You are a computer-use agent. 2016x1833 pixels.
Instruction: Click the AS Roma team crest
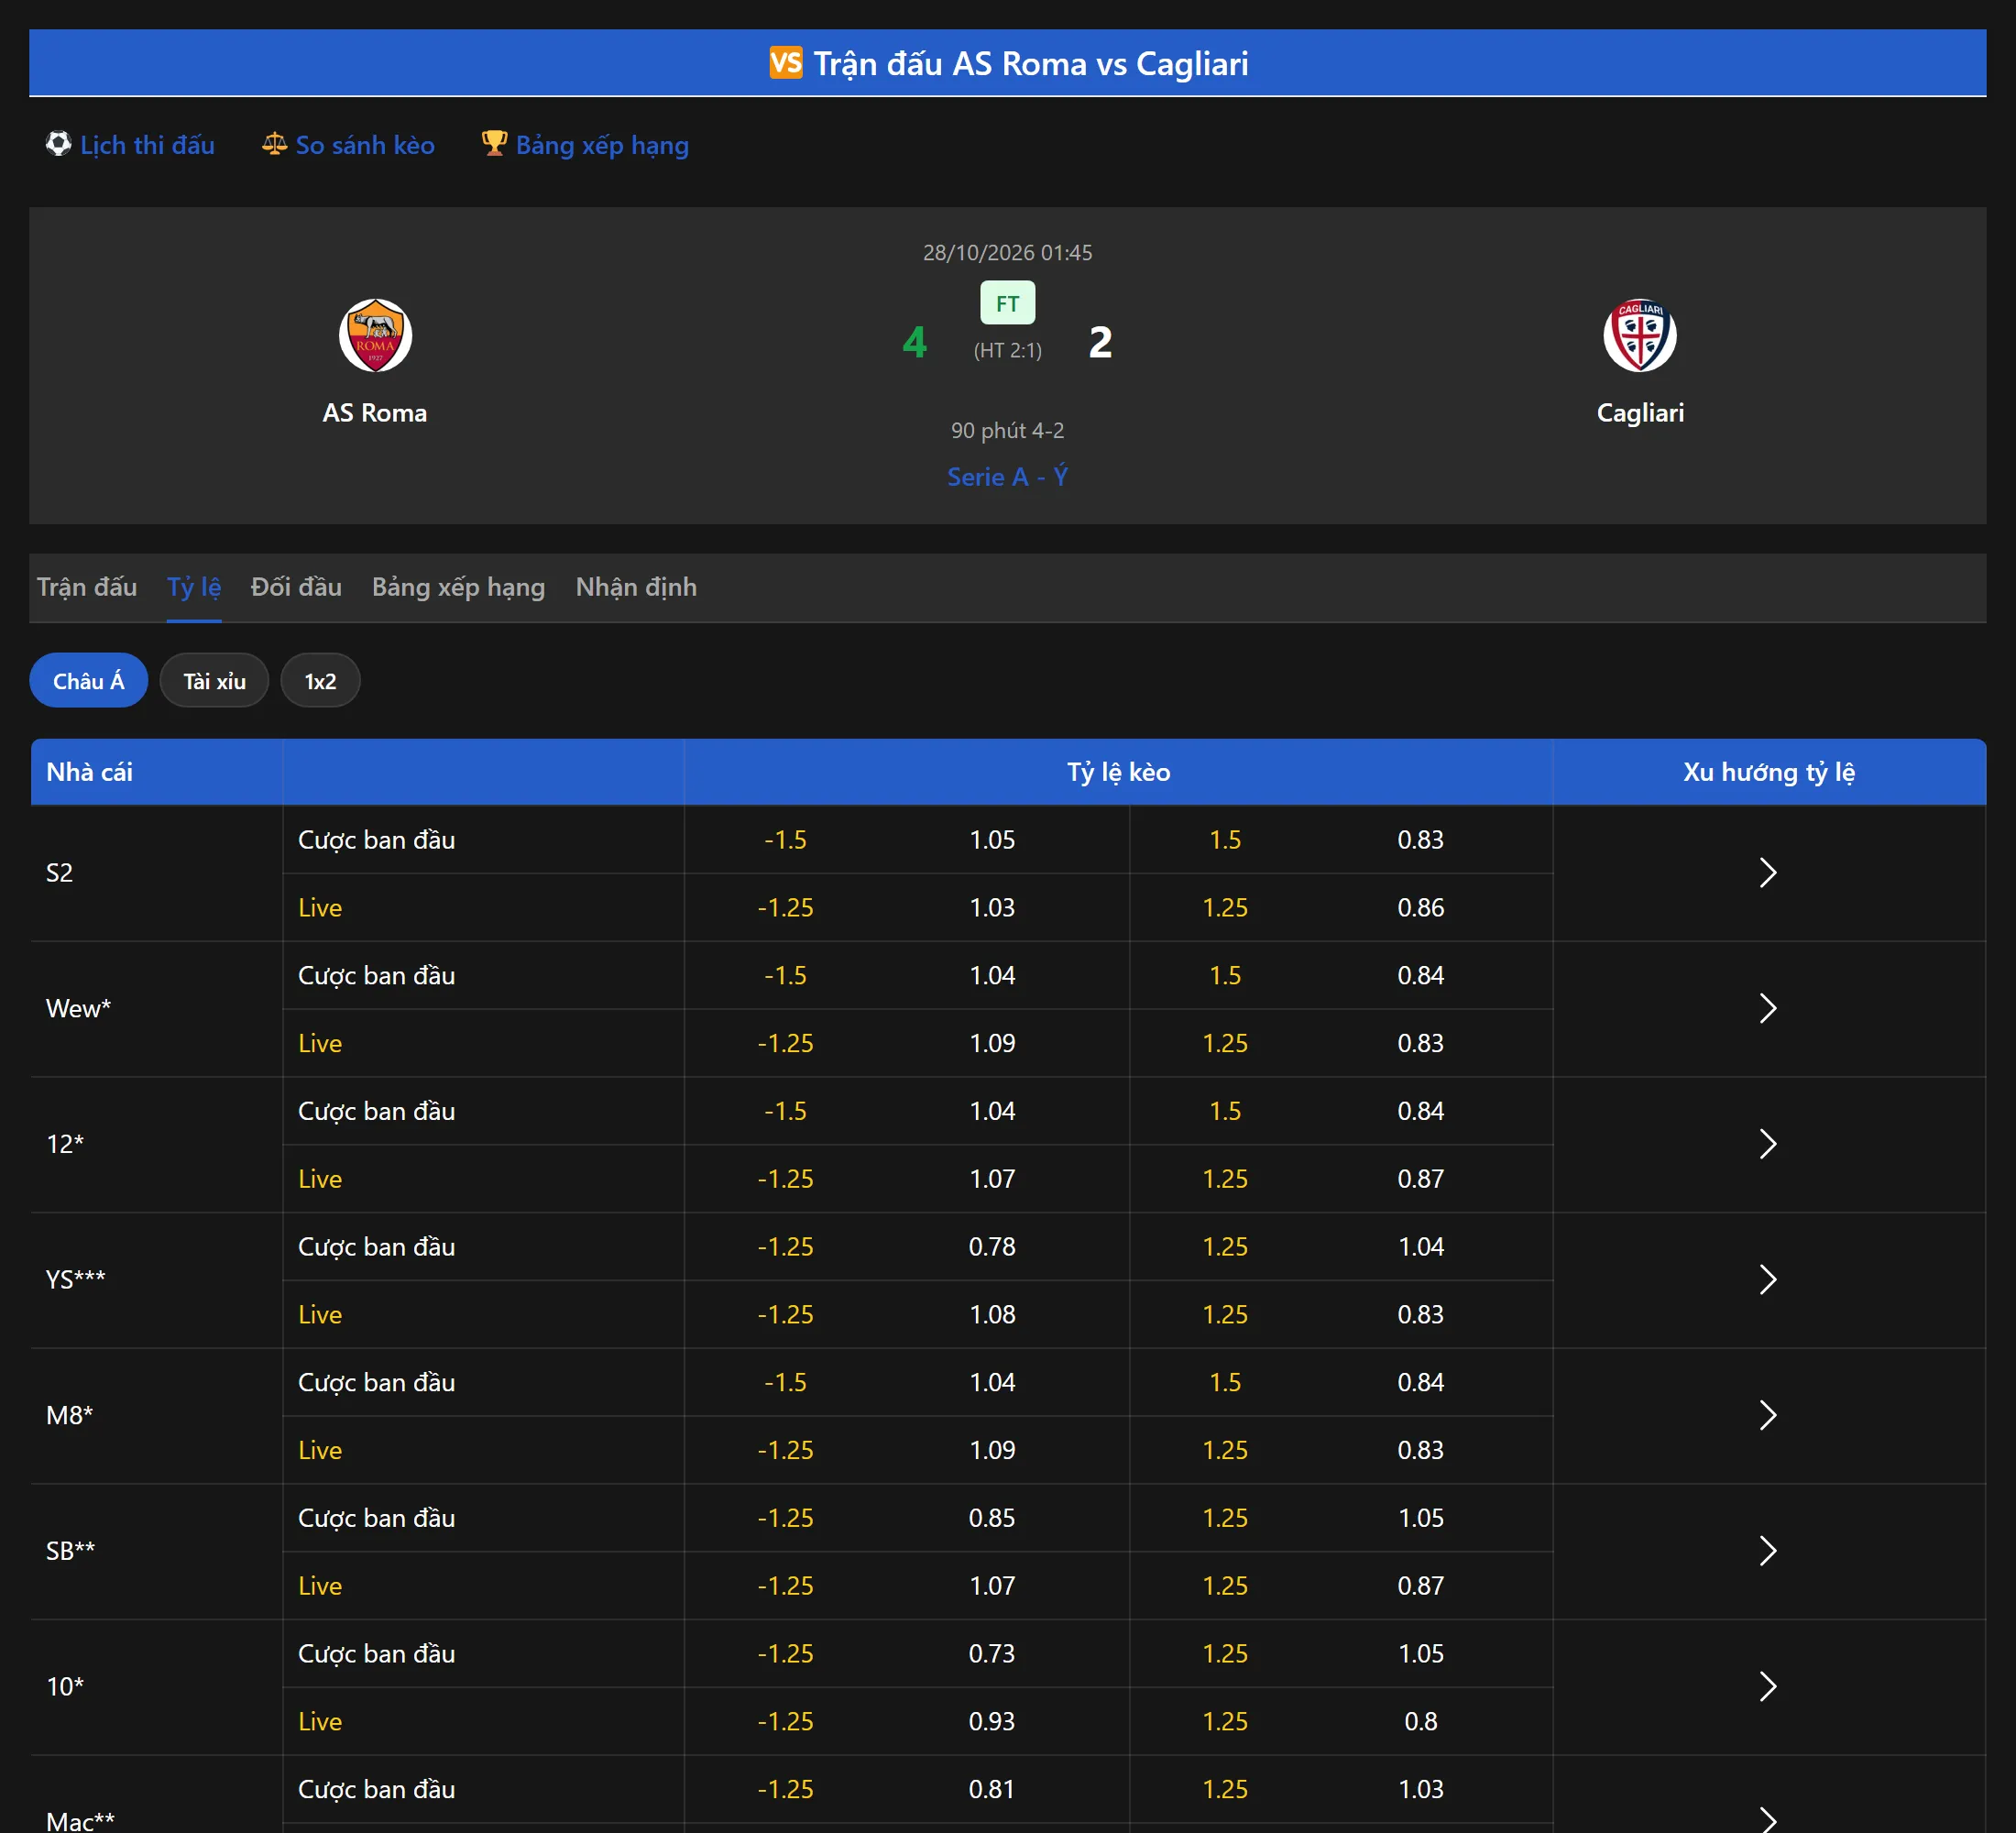pos(375,335)
